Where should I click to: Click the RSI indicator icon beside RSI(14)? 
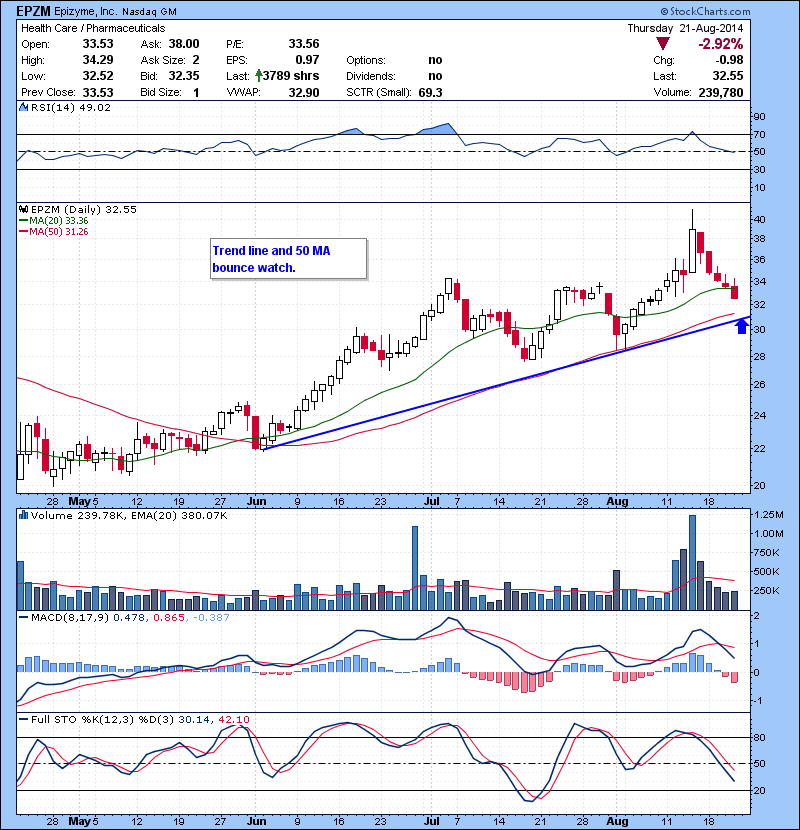pyautogui.click(x=24, y=107)
